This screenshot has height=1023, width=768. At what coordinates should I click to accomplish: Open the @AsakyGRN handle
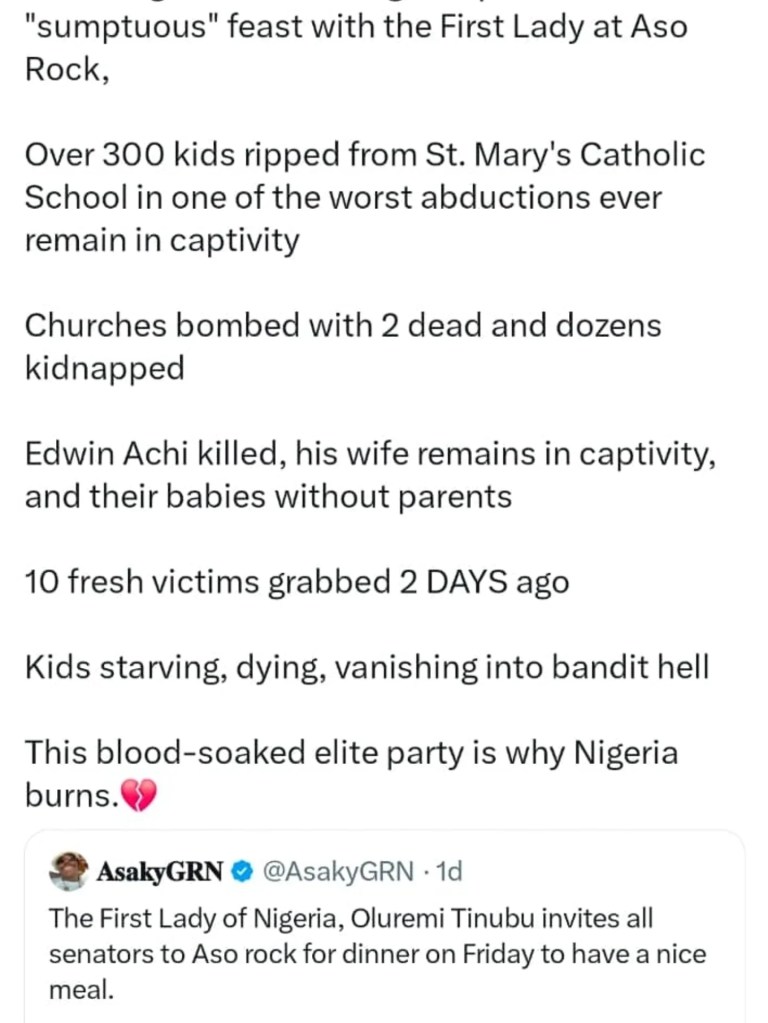(x=336, y=872)
